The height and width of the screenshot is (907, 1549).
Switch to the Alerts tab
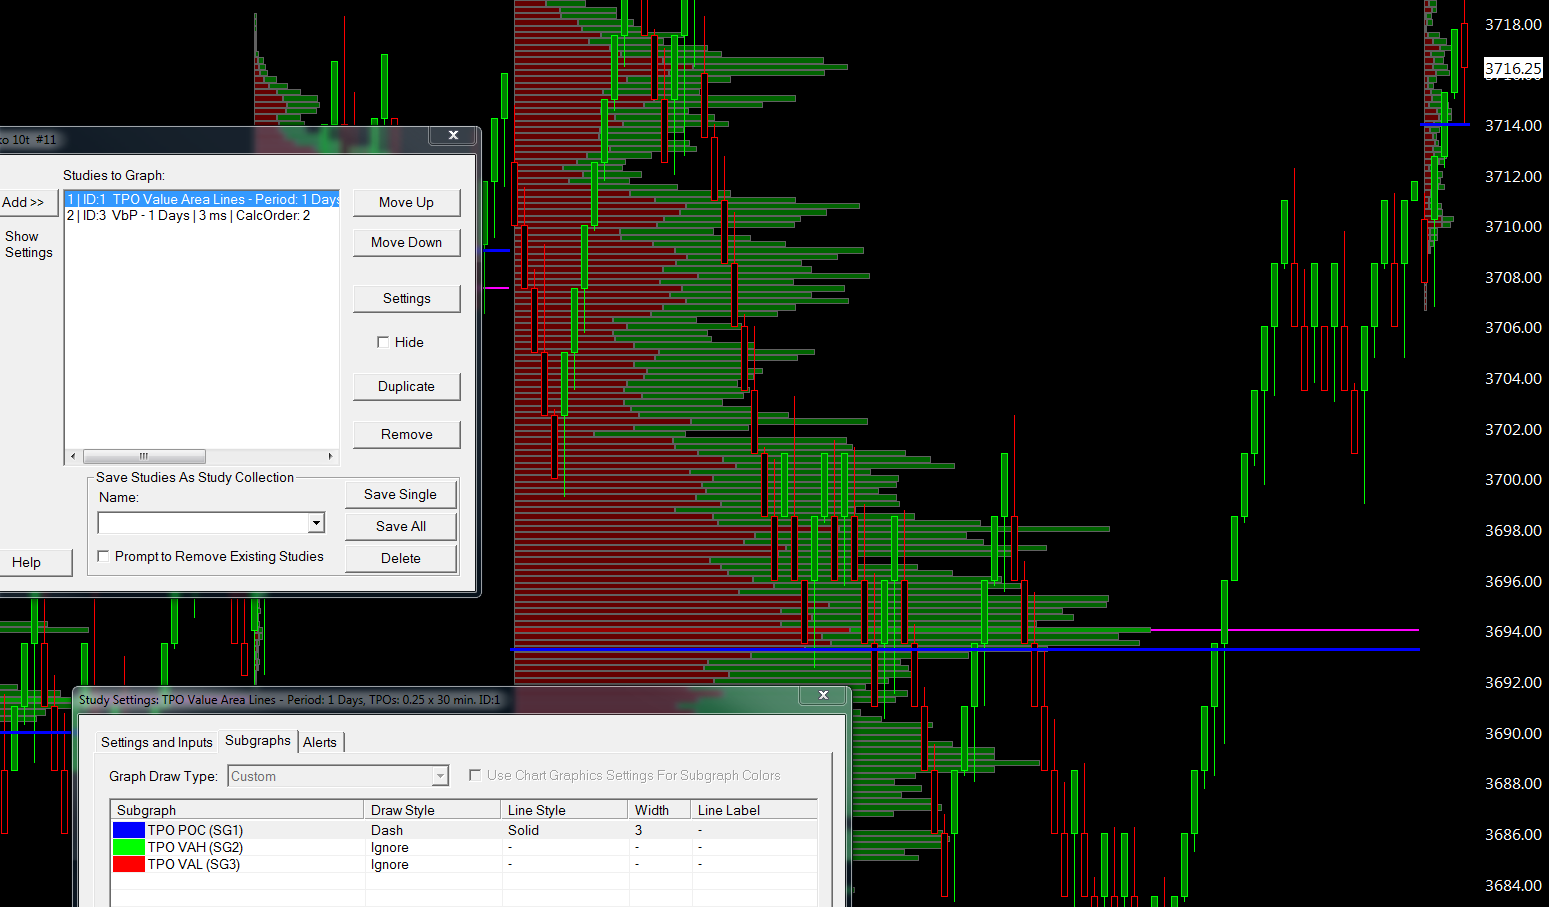320,742
